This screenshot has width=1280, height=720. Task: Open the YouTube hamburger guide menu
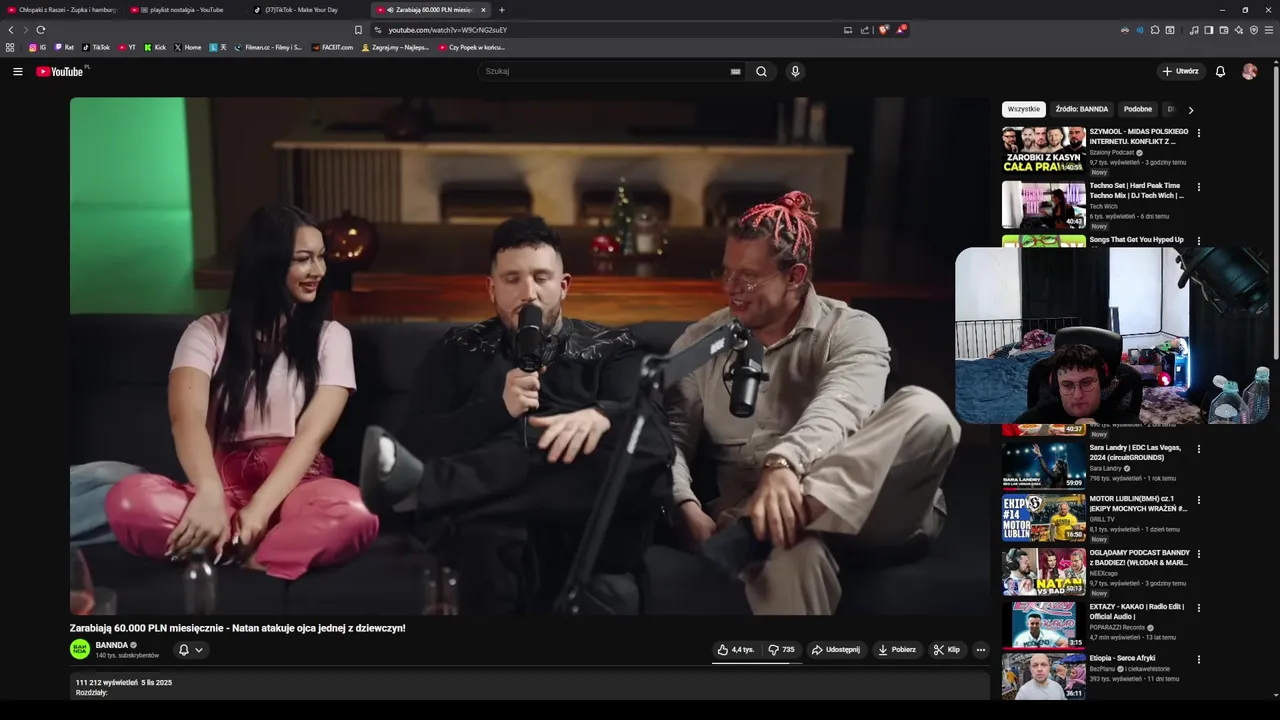click(x=17, y=71)
